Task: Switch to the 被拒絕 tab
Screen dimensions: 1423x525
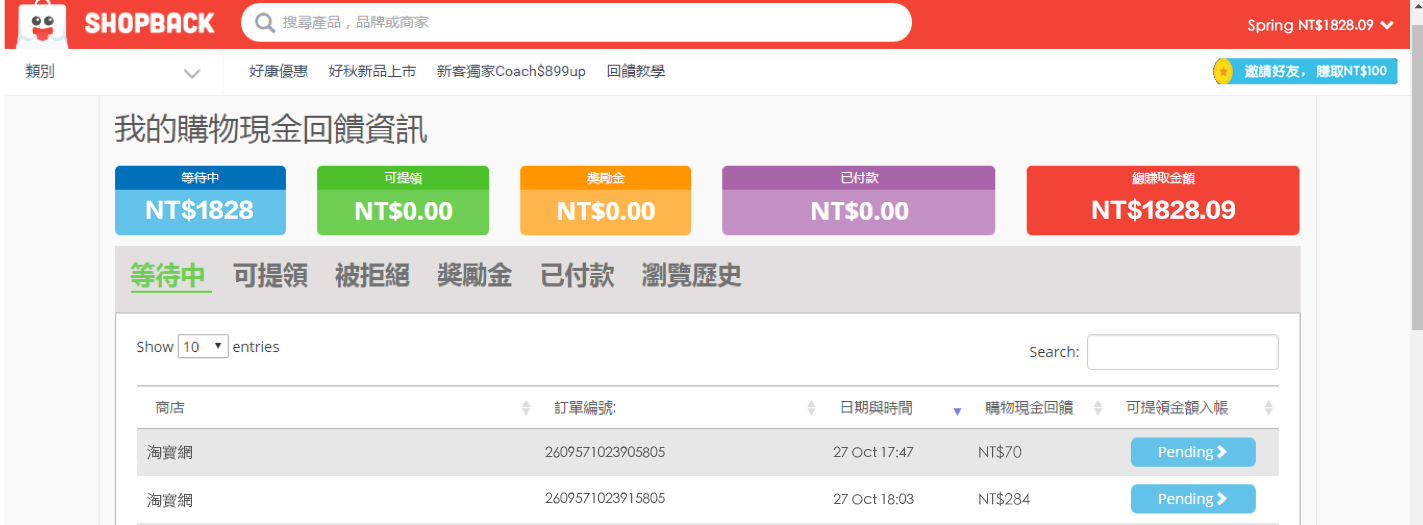Action: [372, 276]
